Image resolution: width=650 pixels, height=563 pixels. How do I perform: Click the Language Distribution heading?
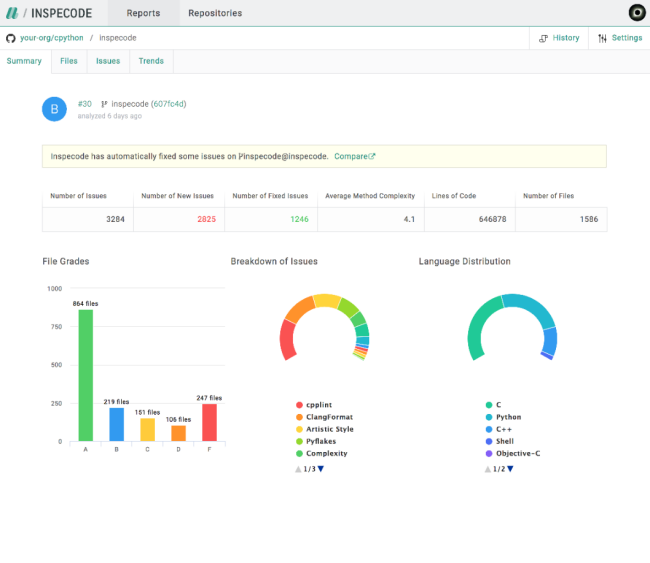(465, 262)
